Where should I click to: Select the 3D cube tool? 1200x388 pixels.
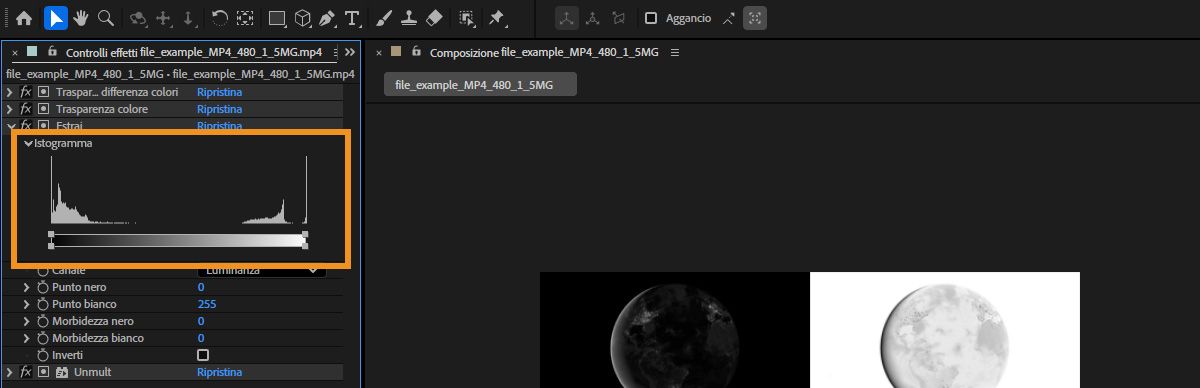tap(302, 18)
